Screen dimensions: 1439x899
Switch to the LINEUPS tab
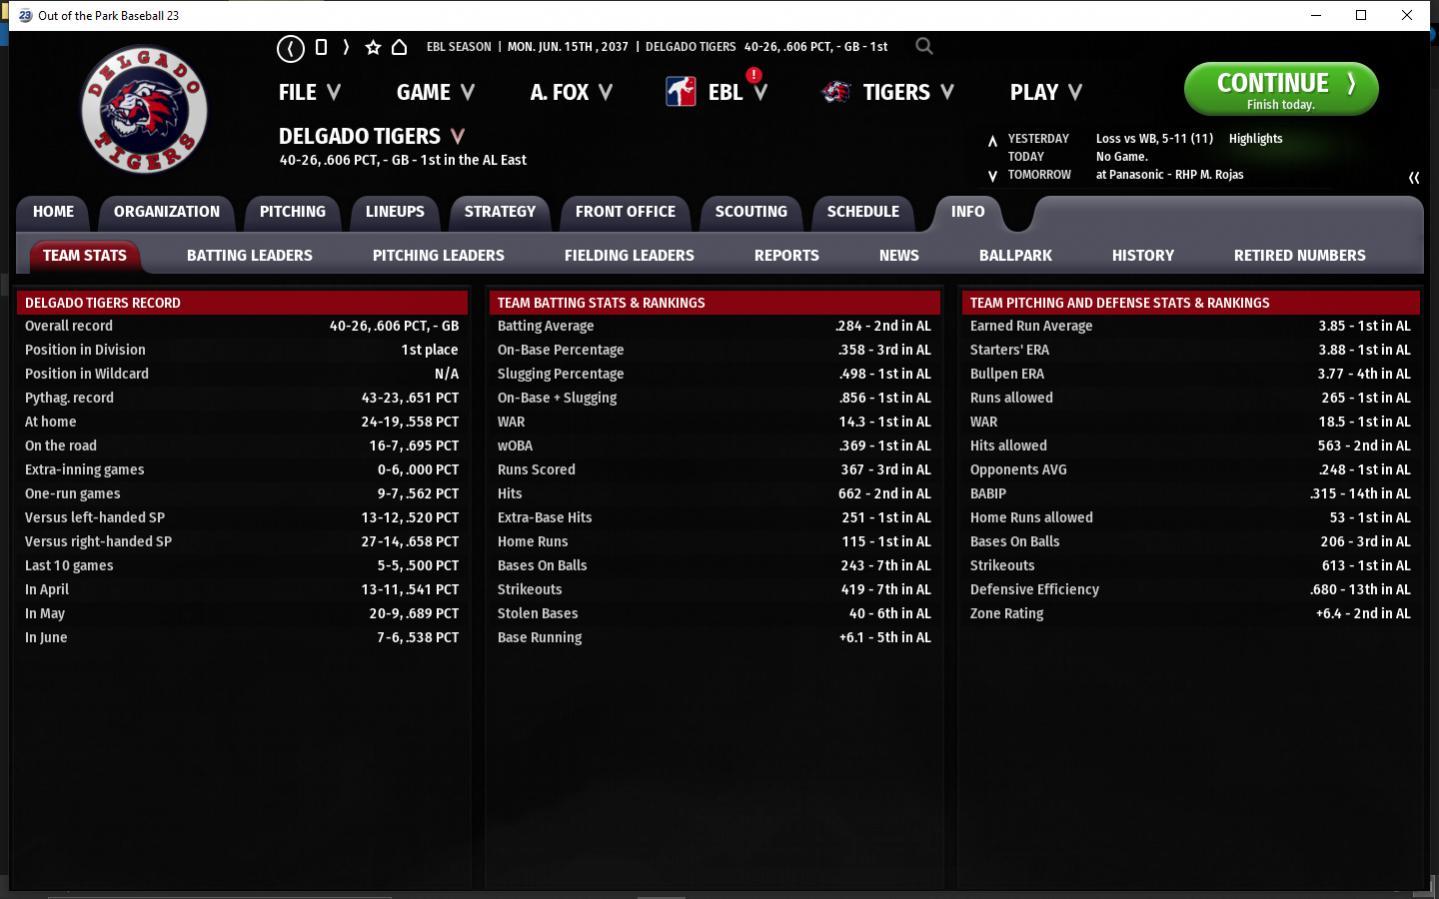(395, 212)
